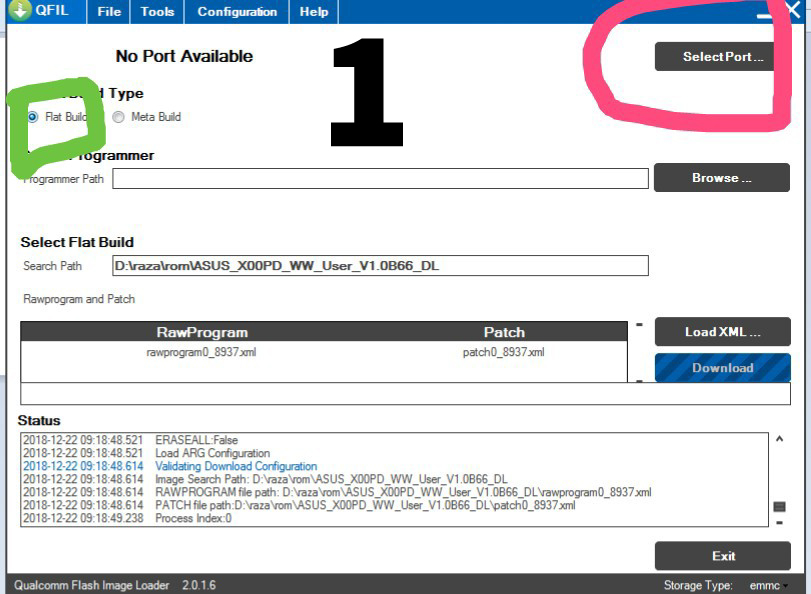Select the Flat Build radio button
This screenshot has height=594, width=811.
coord(33,117)
